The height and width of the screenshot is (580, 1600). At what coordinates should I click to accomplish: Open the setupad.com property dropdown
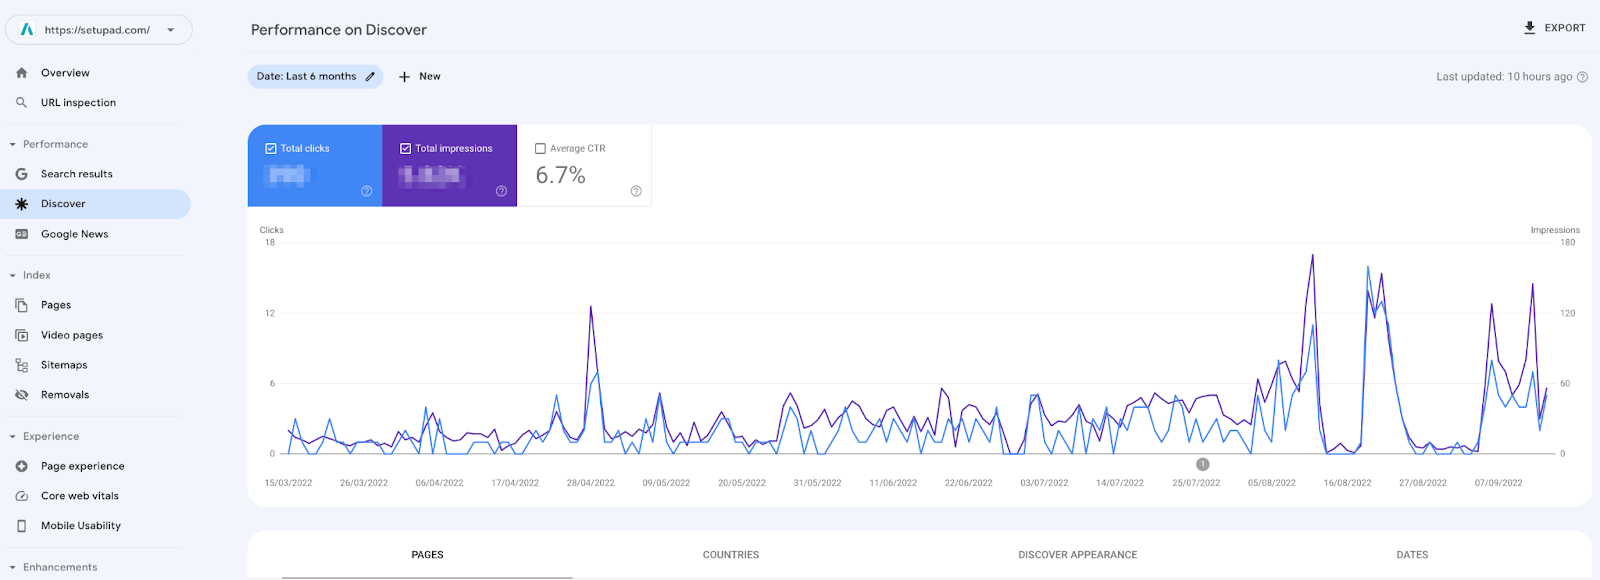click(171, 30)
